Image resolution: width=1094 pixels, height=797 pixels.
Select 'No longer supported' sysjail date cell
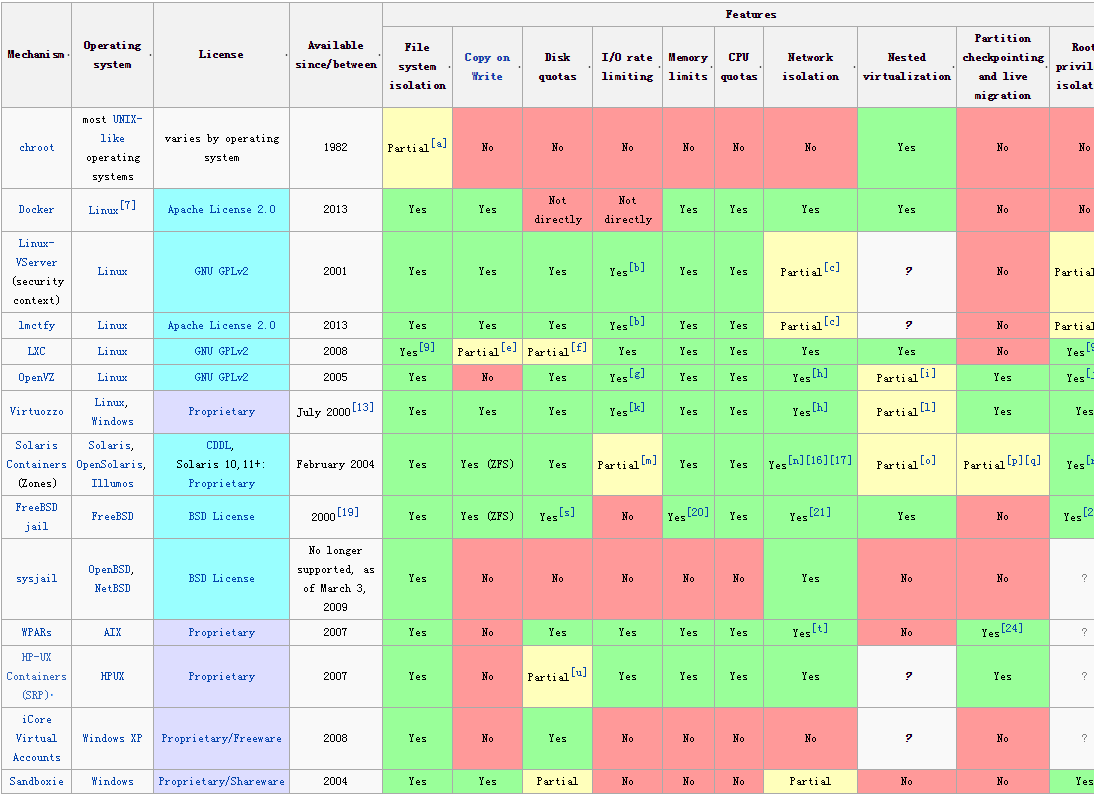click(336, 579)
